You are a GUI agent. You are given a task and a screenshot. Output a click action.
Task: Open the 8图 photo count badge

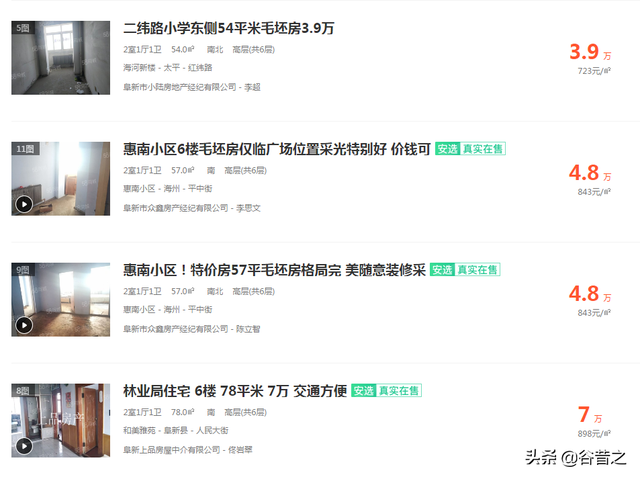pyautogui.click(x=23, y=391)
